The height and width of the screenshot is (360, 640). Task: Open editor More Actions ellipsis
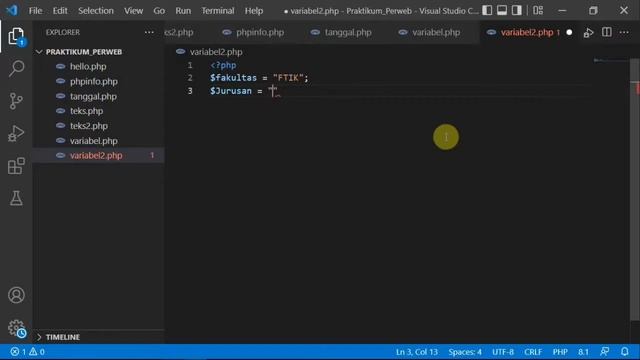tap(624, 32)
